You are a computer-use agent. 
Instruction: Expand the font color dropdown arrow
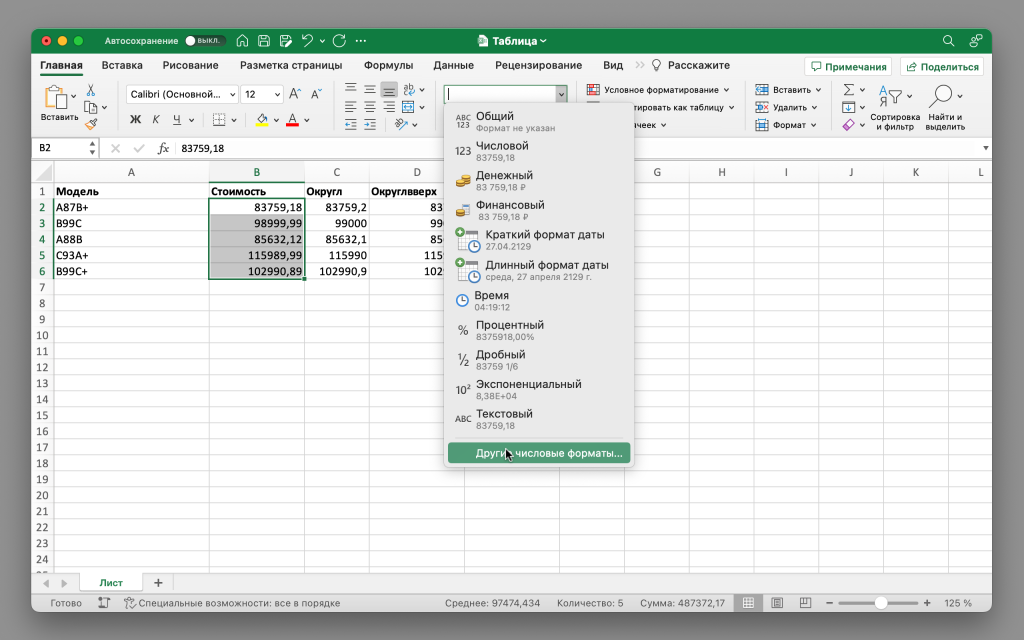tap(306, 120)
